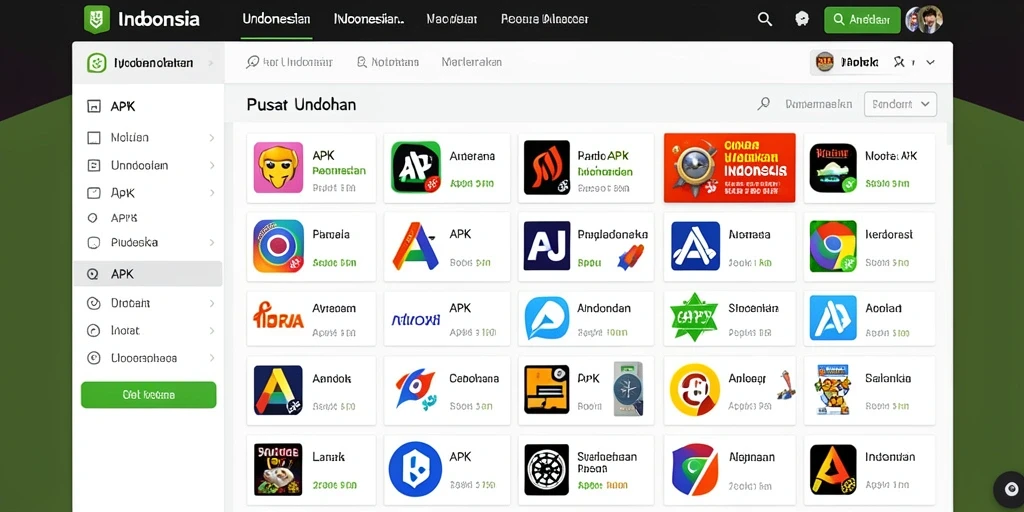The width and height of the screenshot is (1024, 512).
Task: Click the green shield Indonsia logo
Action: (x=97, y=19)
